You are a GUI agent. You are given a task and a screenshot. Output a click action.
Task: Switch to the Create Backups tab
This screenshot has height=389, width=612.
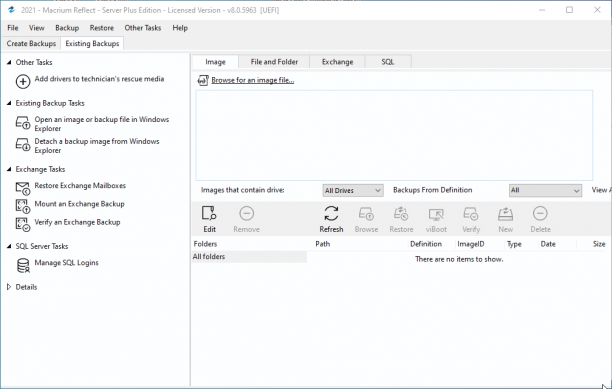coord(31,44)
